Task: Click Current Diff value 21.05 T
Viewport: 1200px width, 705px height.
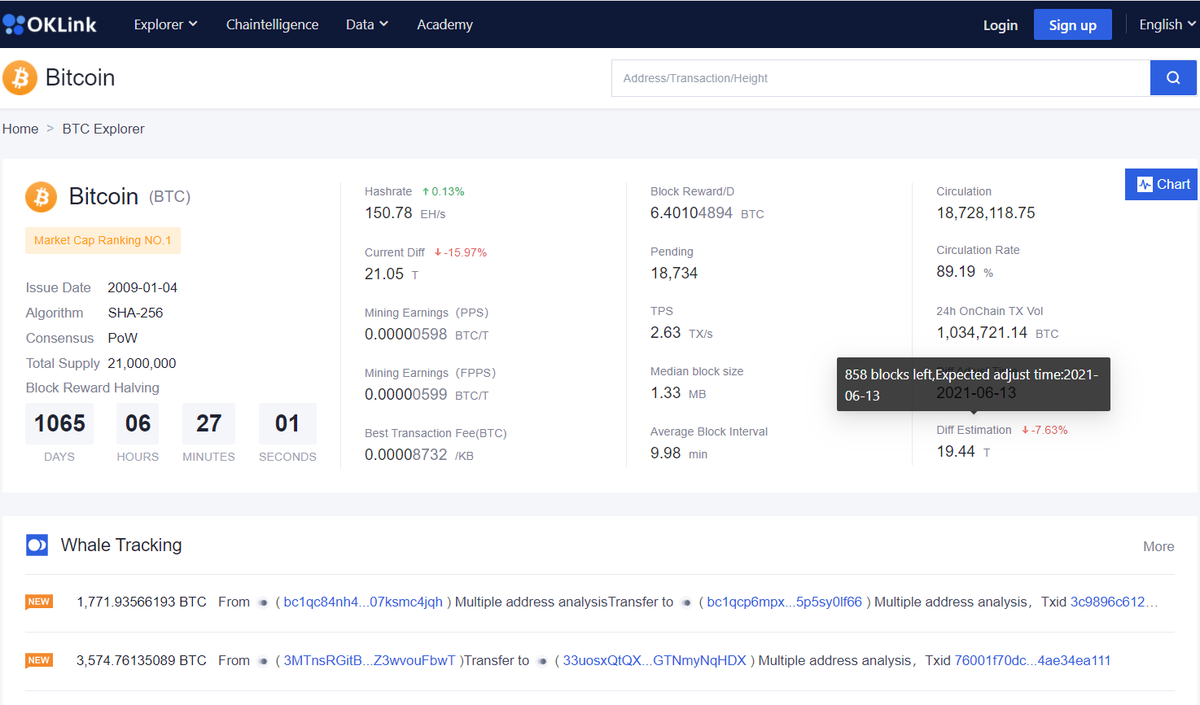Action: coord(392,274)
